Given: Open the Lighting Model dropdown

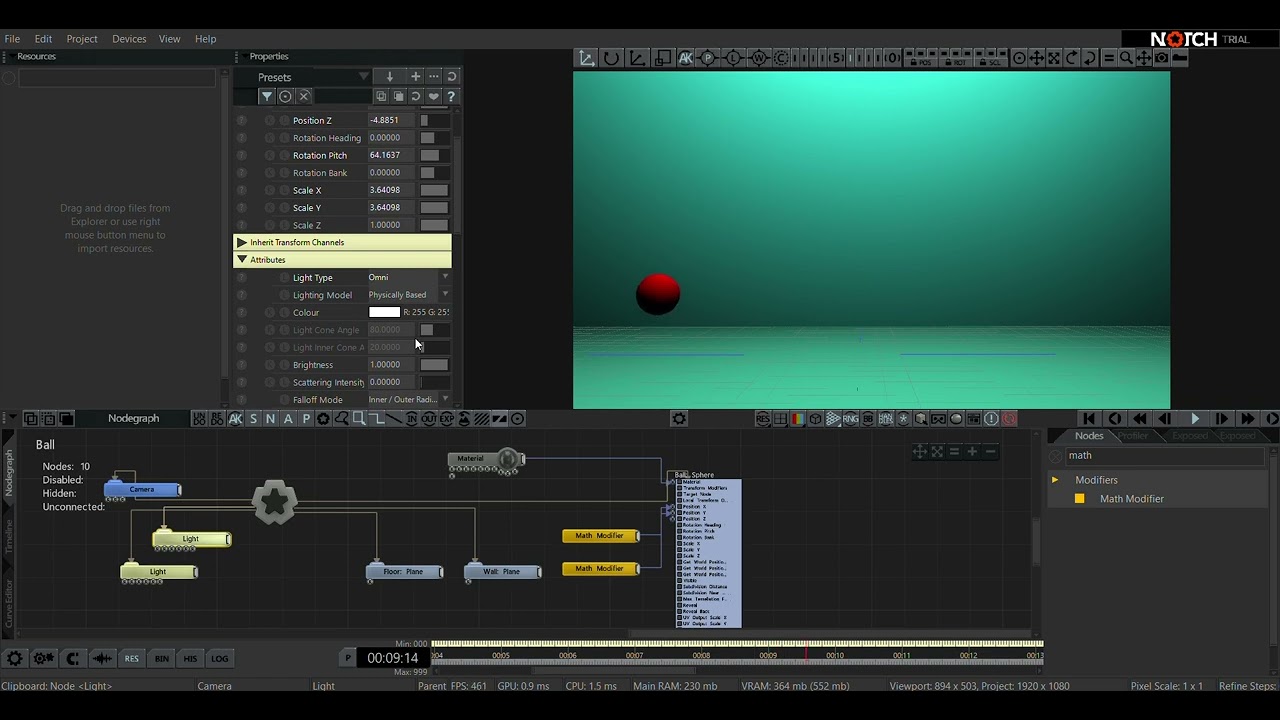Looking at the screenshot, I should pyautogui.click(x=408, y=295).
